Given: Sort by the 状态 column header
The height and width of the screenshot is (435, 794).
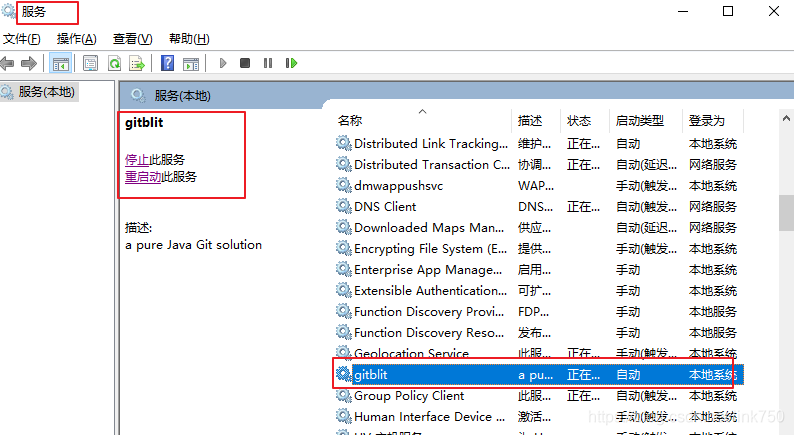Looking at the screenshot, I should [x=579, y=121].
